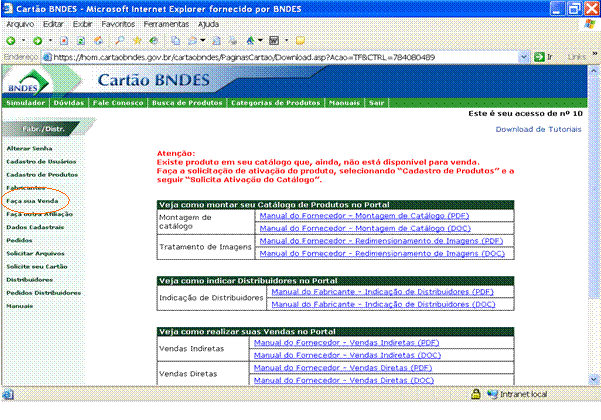Viewport: 601px width, 420px height.
Task: Open Search with the magnifier icon
Action: coord(120,40)
